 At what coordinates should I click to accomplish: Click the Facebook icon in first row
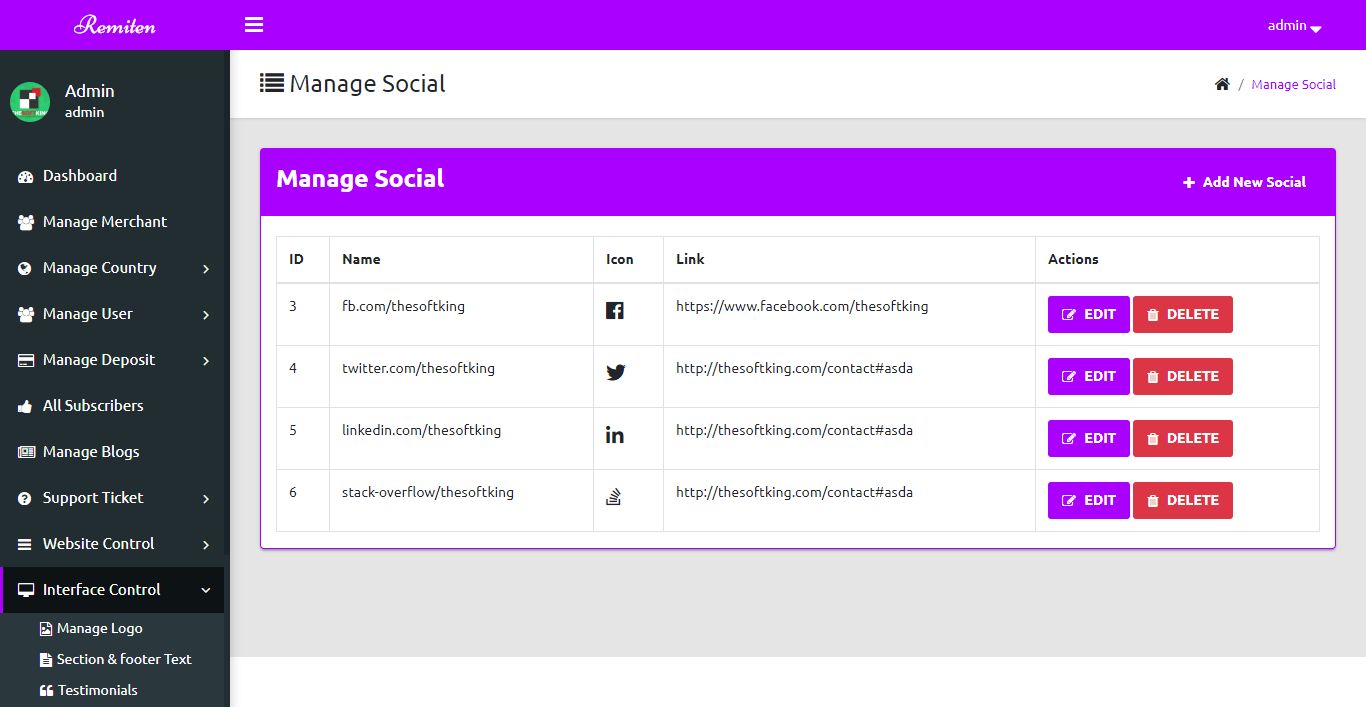click(x=615, y=311)
